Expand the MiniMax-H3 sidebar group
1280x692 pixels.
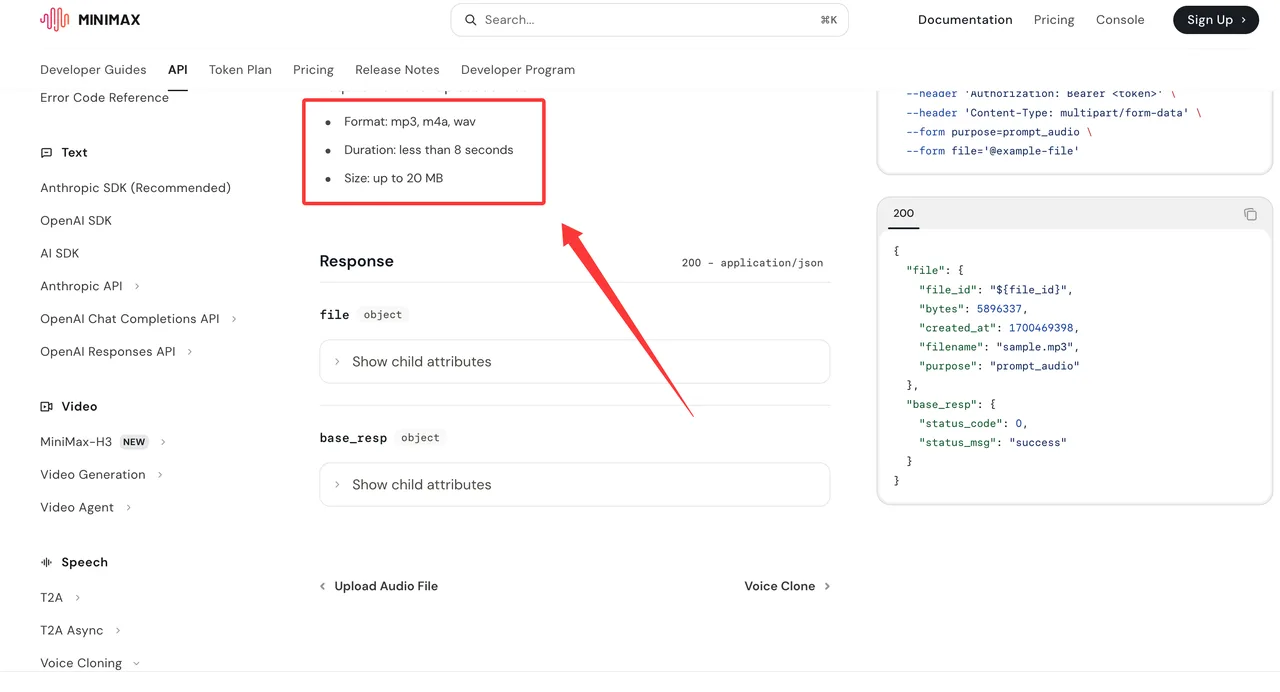[x=103, y=442]
